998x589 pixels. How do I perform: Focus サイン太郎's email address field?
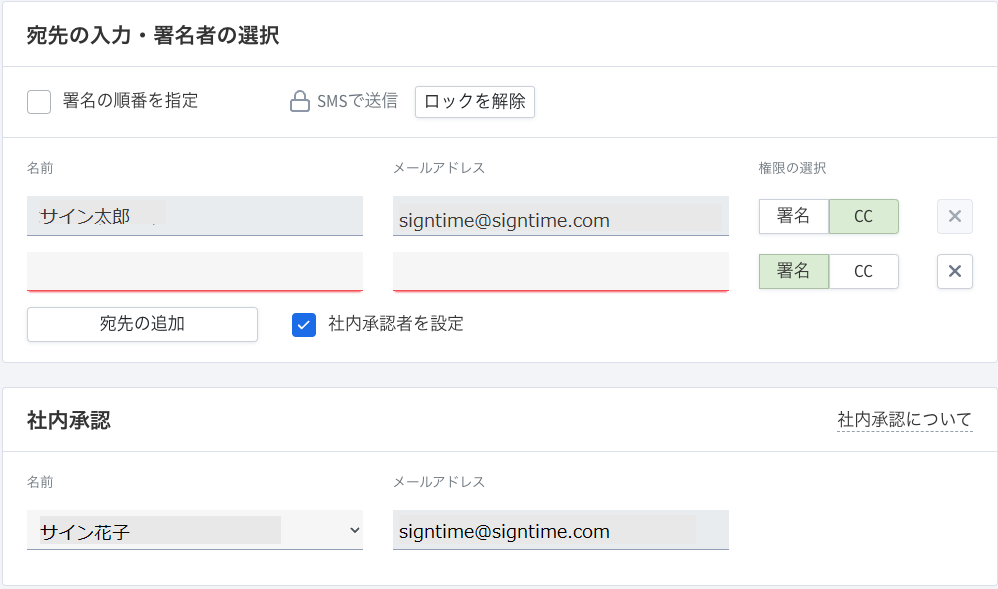tap(560, 216)
